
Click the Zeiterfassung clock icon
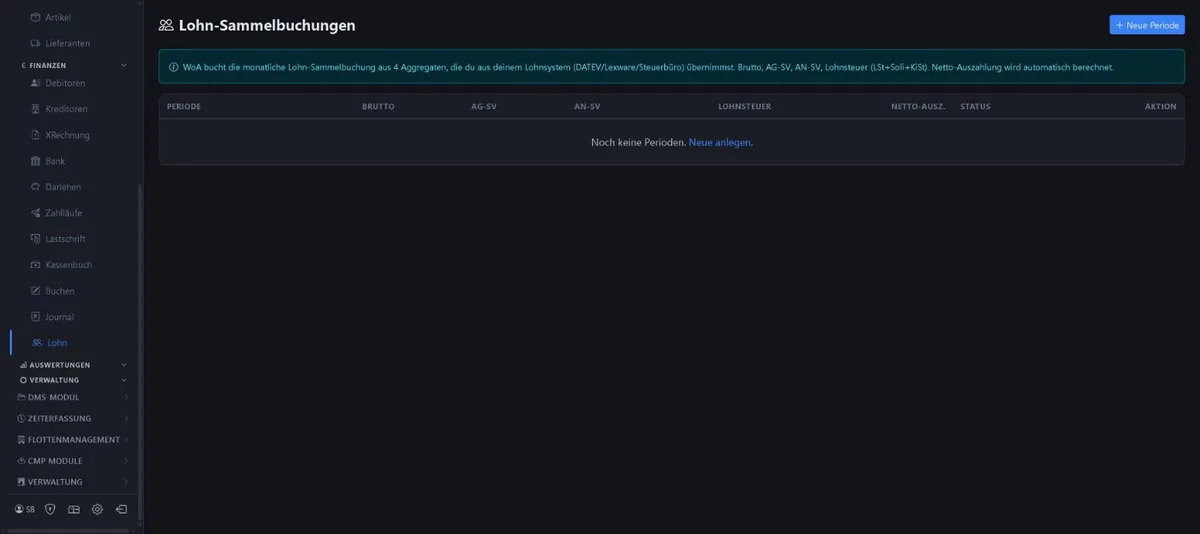coord(21,418)
